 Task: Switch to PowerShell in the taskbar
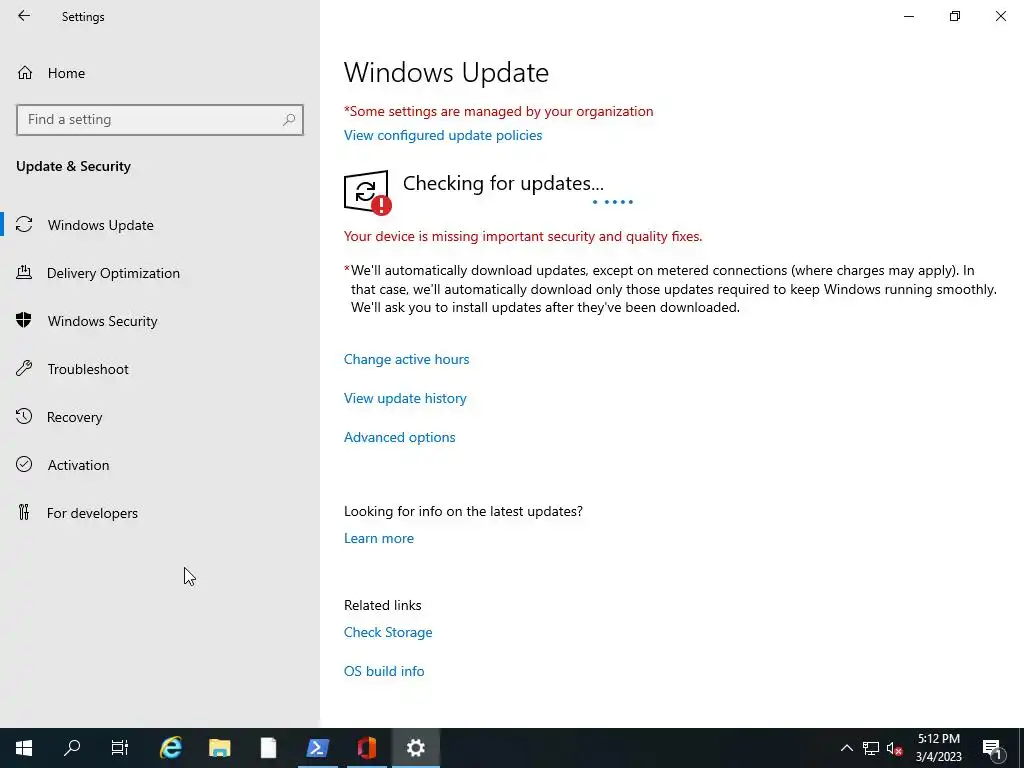(x=317, y=748)
